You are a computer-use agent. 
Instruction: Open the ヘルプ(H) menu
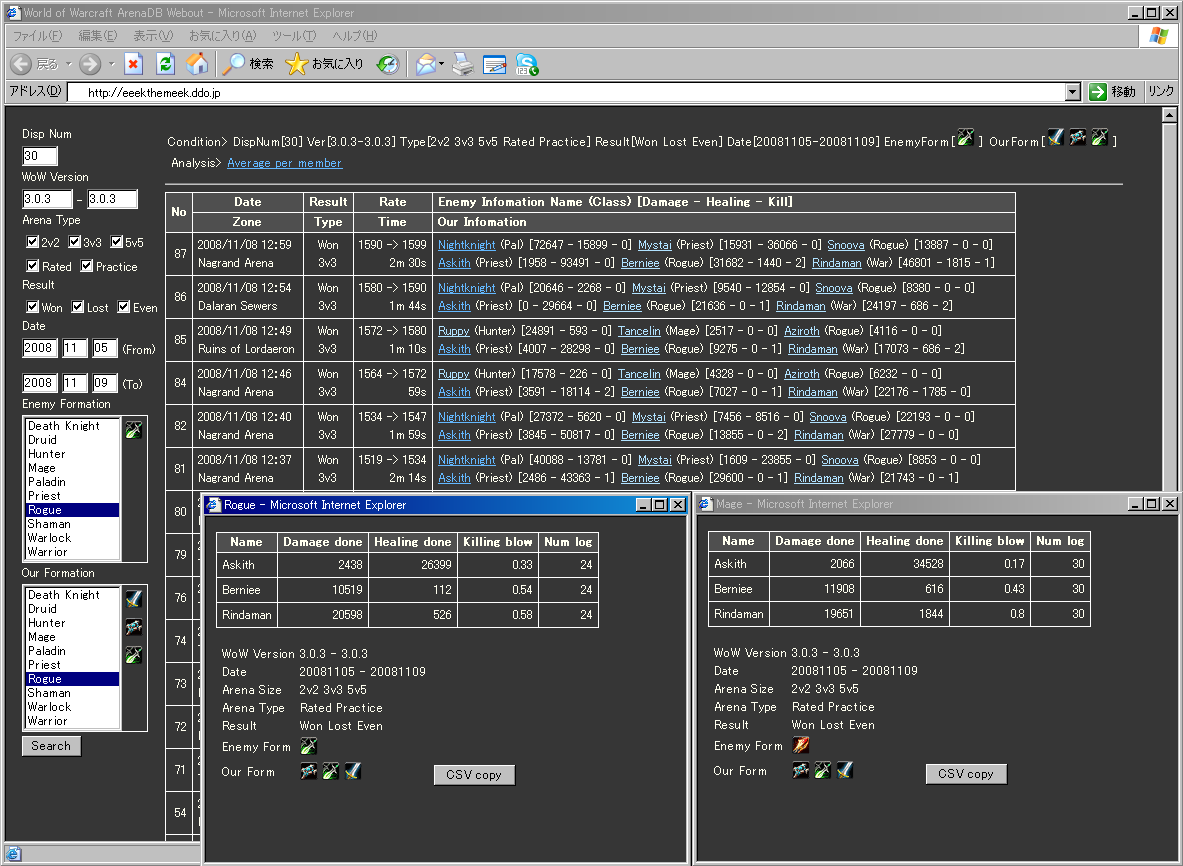[x=355, y=35]
